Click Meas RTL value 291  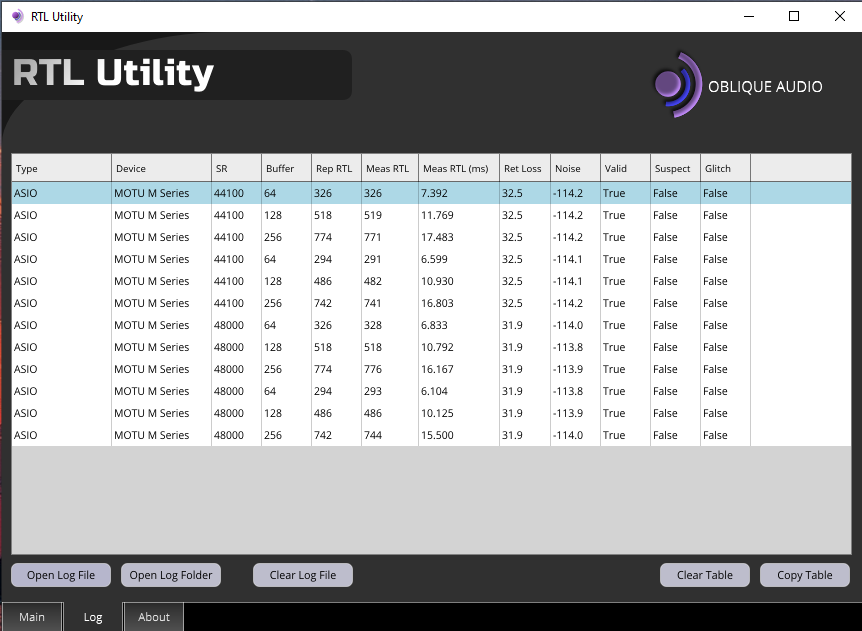point(373,259)
